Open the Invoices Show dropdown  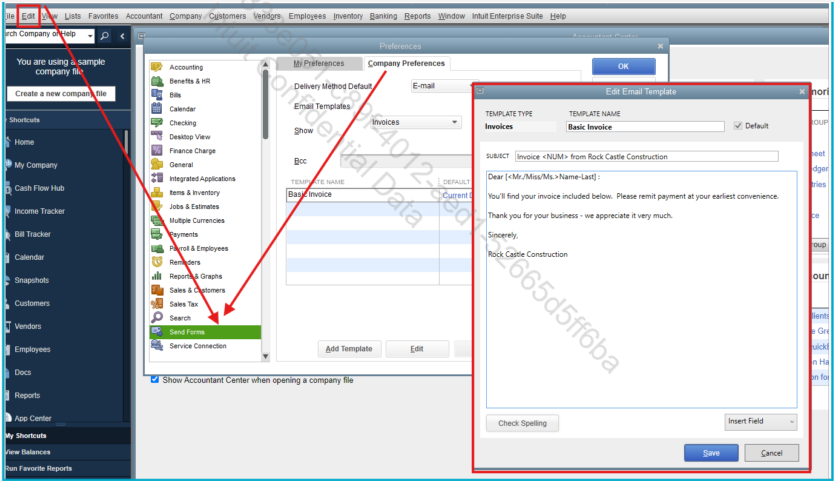[x=415, y=122]
